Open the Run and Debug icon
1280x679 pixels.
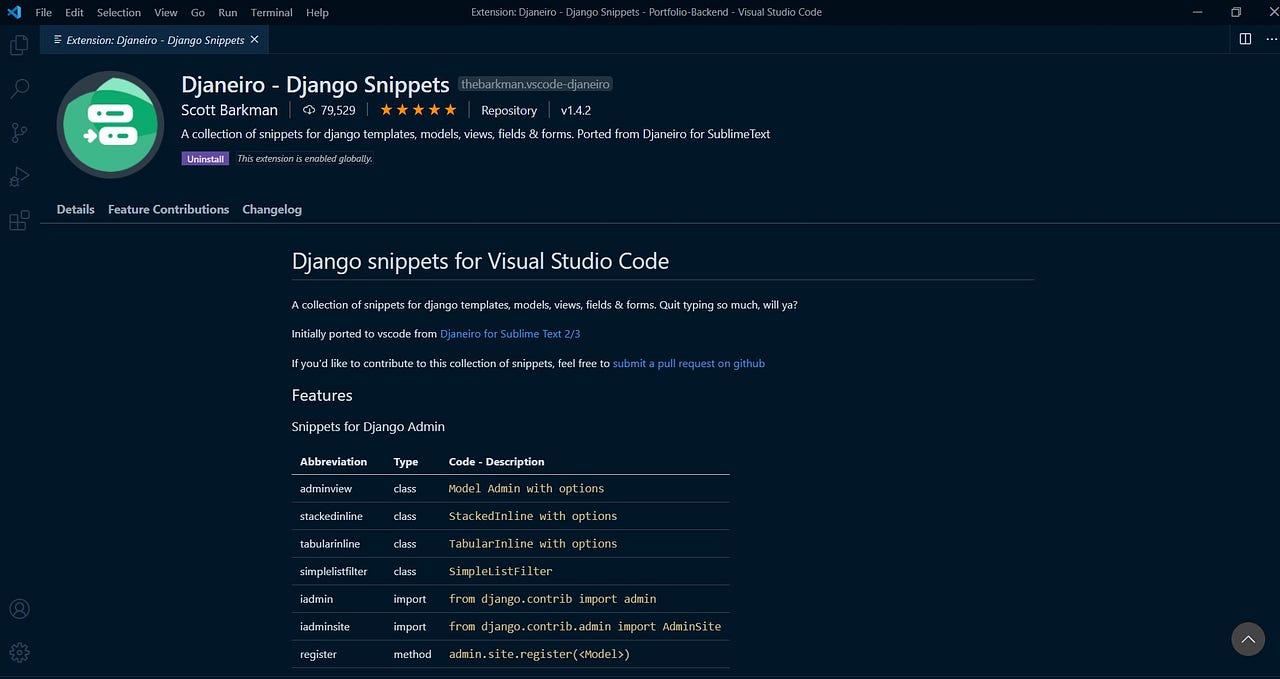click(x=18, y=176)
